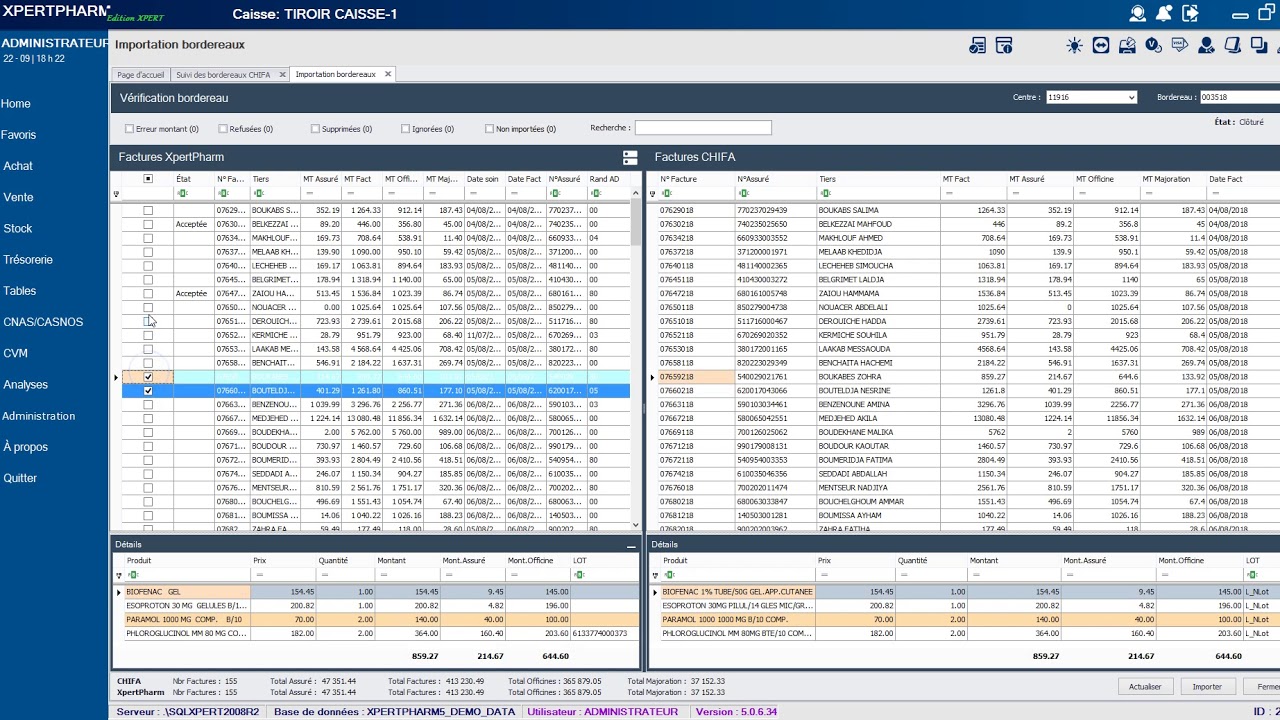Click N°Assuré filter icon in XpertPharm grid
The height and width of the screenshot is (720, 1280).
click(x=555, y=193)
